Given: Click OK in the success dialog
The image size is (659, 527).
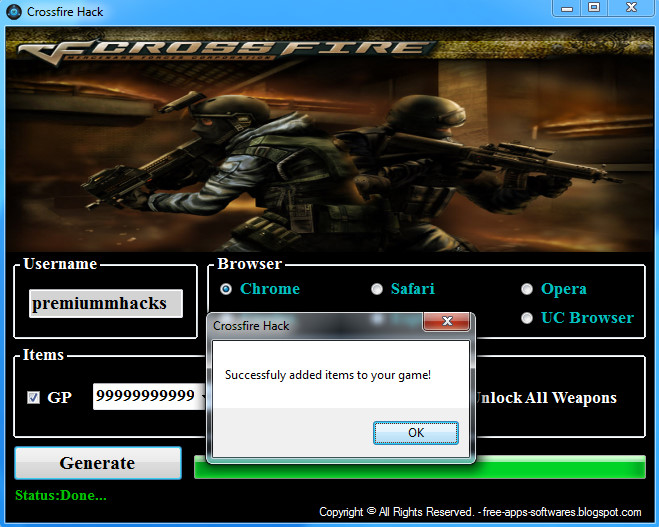Looking at the screenshot, I should (416, 433).
